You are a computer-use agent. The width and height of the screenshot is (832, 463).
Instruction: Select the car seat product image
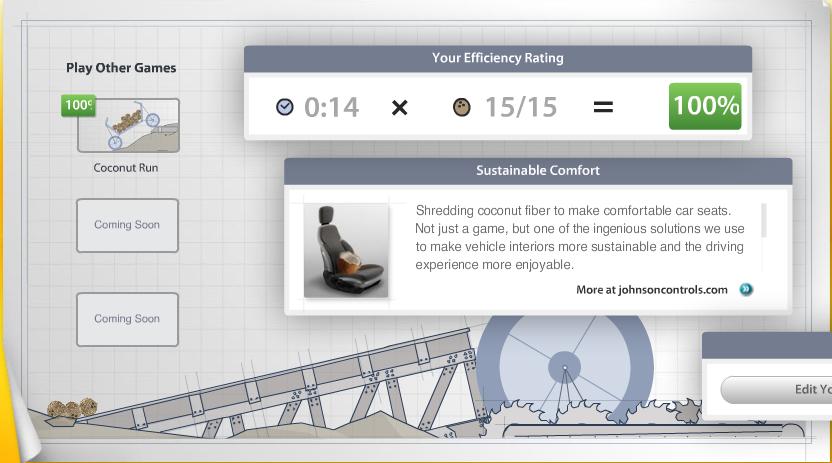(346, 250)
